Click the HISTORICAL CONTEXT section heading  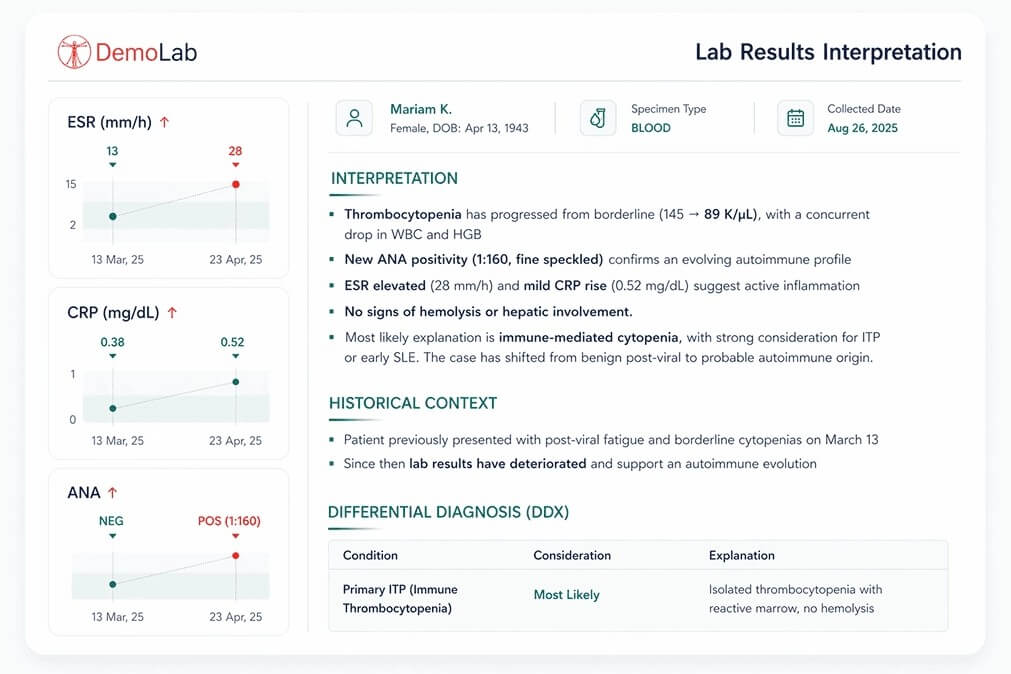coord(413,403)
